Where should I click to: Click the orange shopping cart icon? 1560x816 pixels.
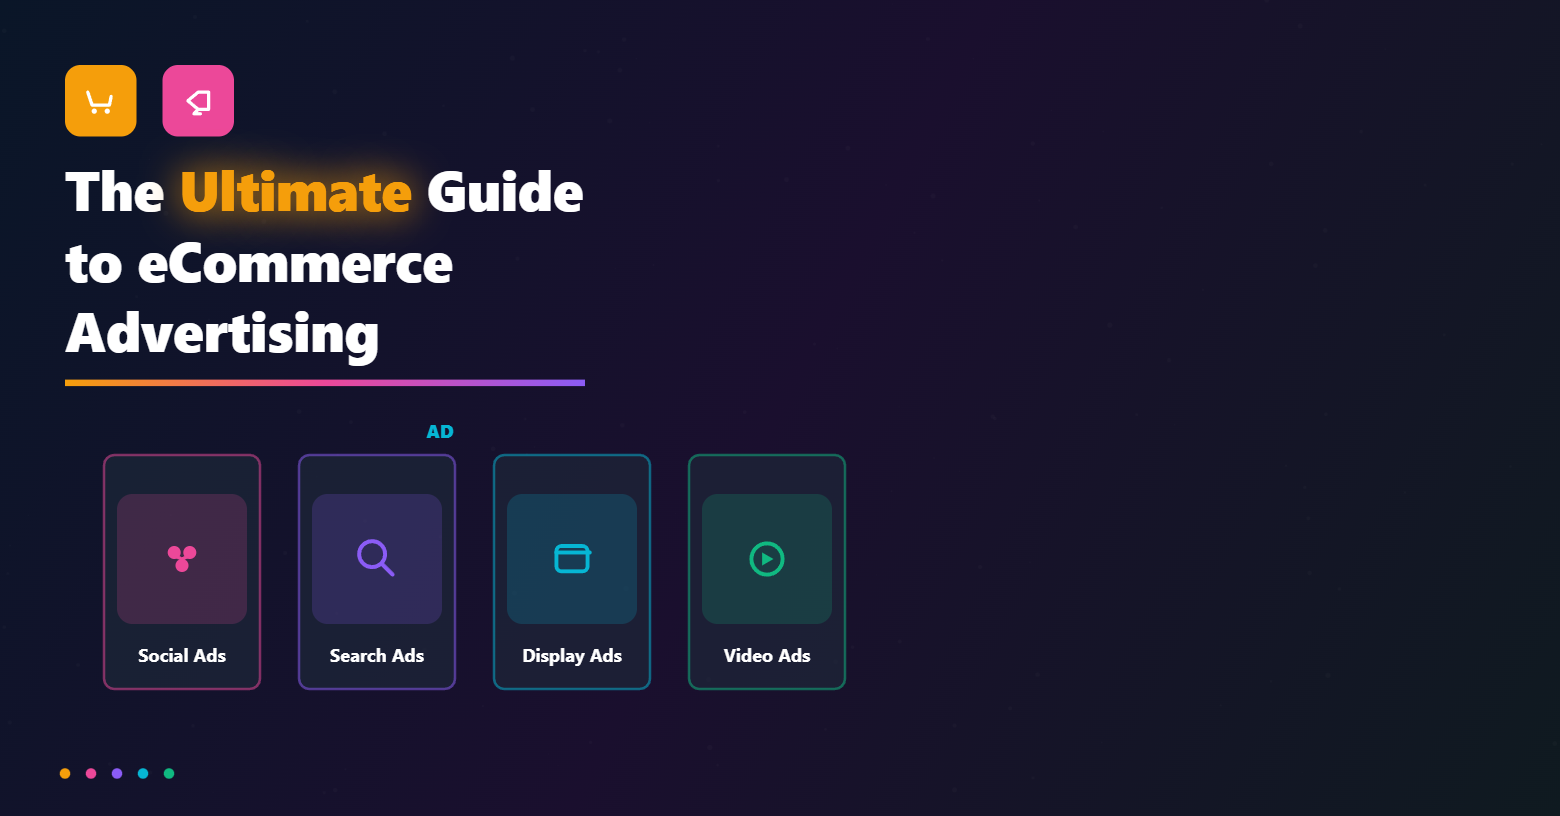[x=99, y=100]
